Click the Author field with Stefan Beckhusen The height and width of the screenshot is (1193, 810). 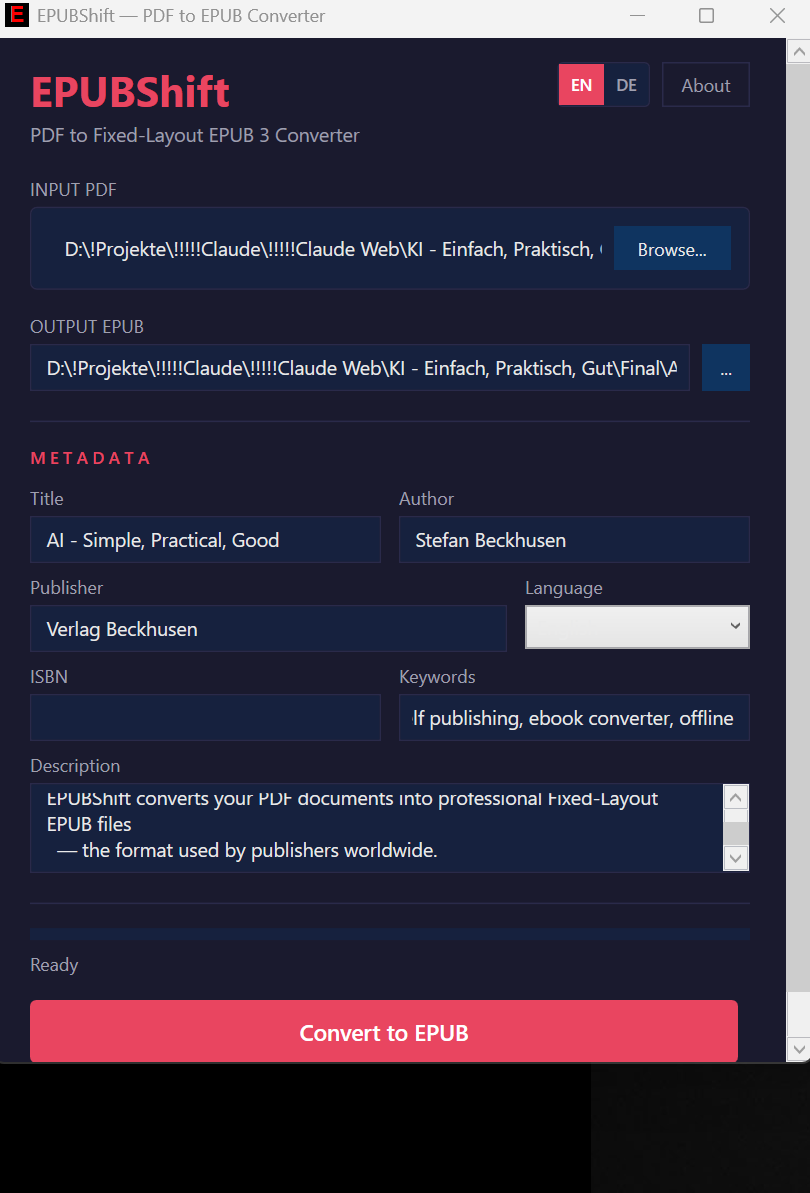574,539
